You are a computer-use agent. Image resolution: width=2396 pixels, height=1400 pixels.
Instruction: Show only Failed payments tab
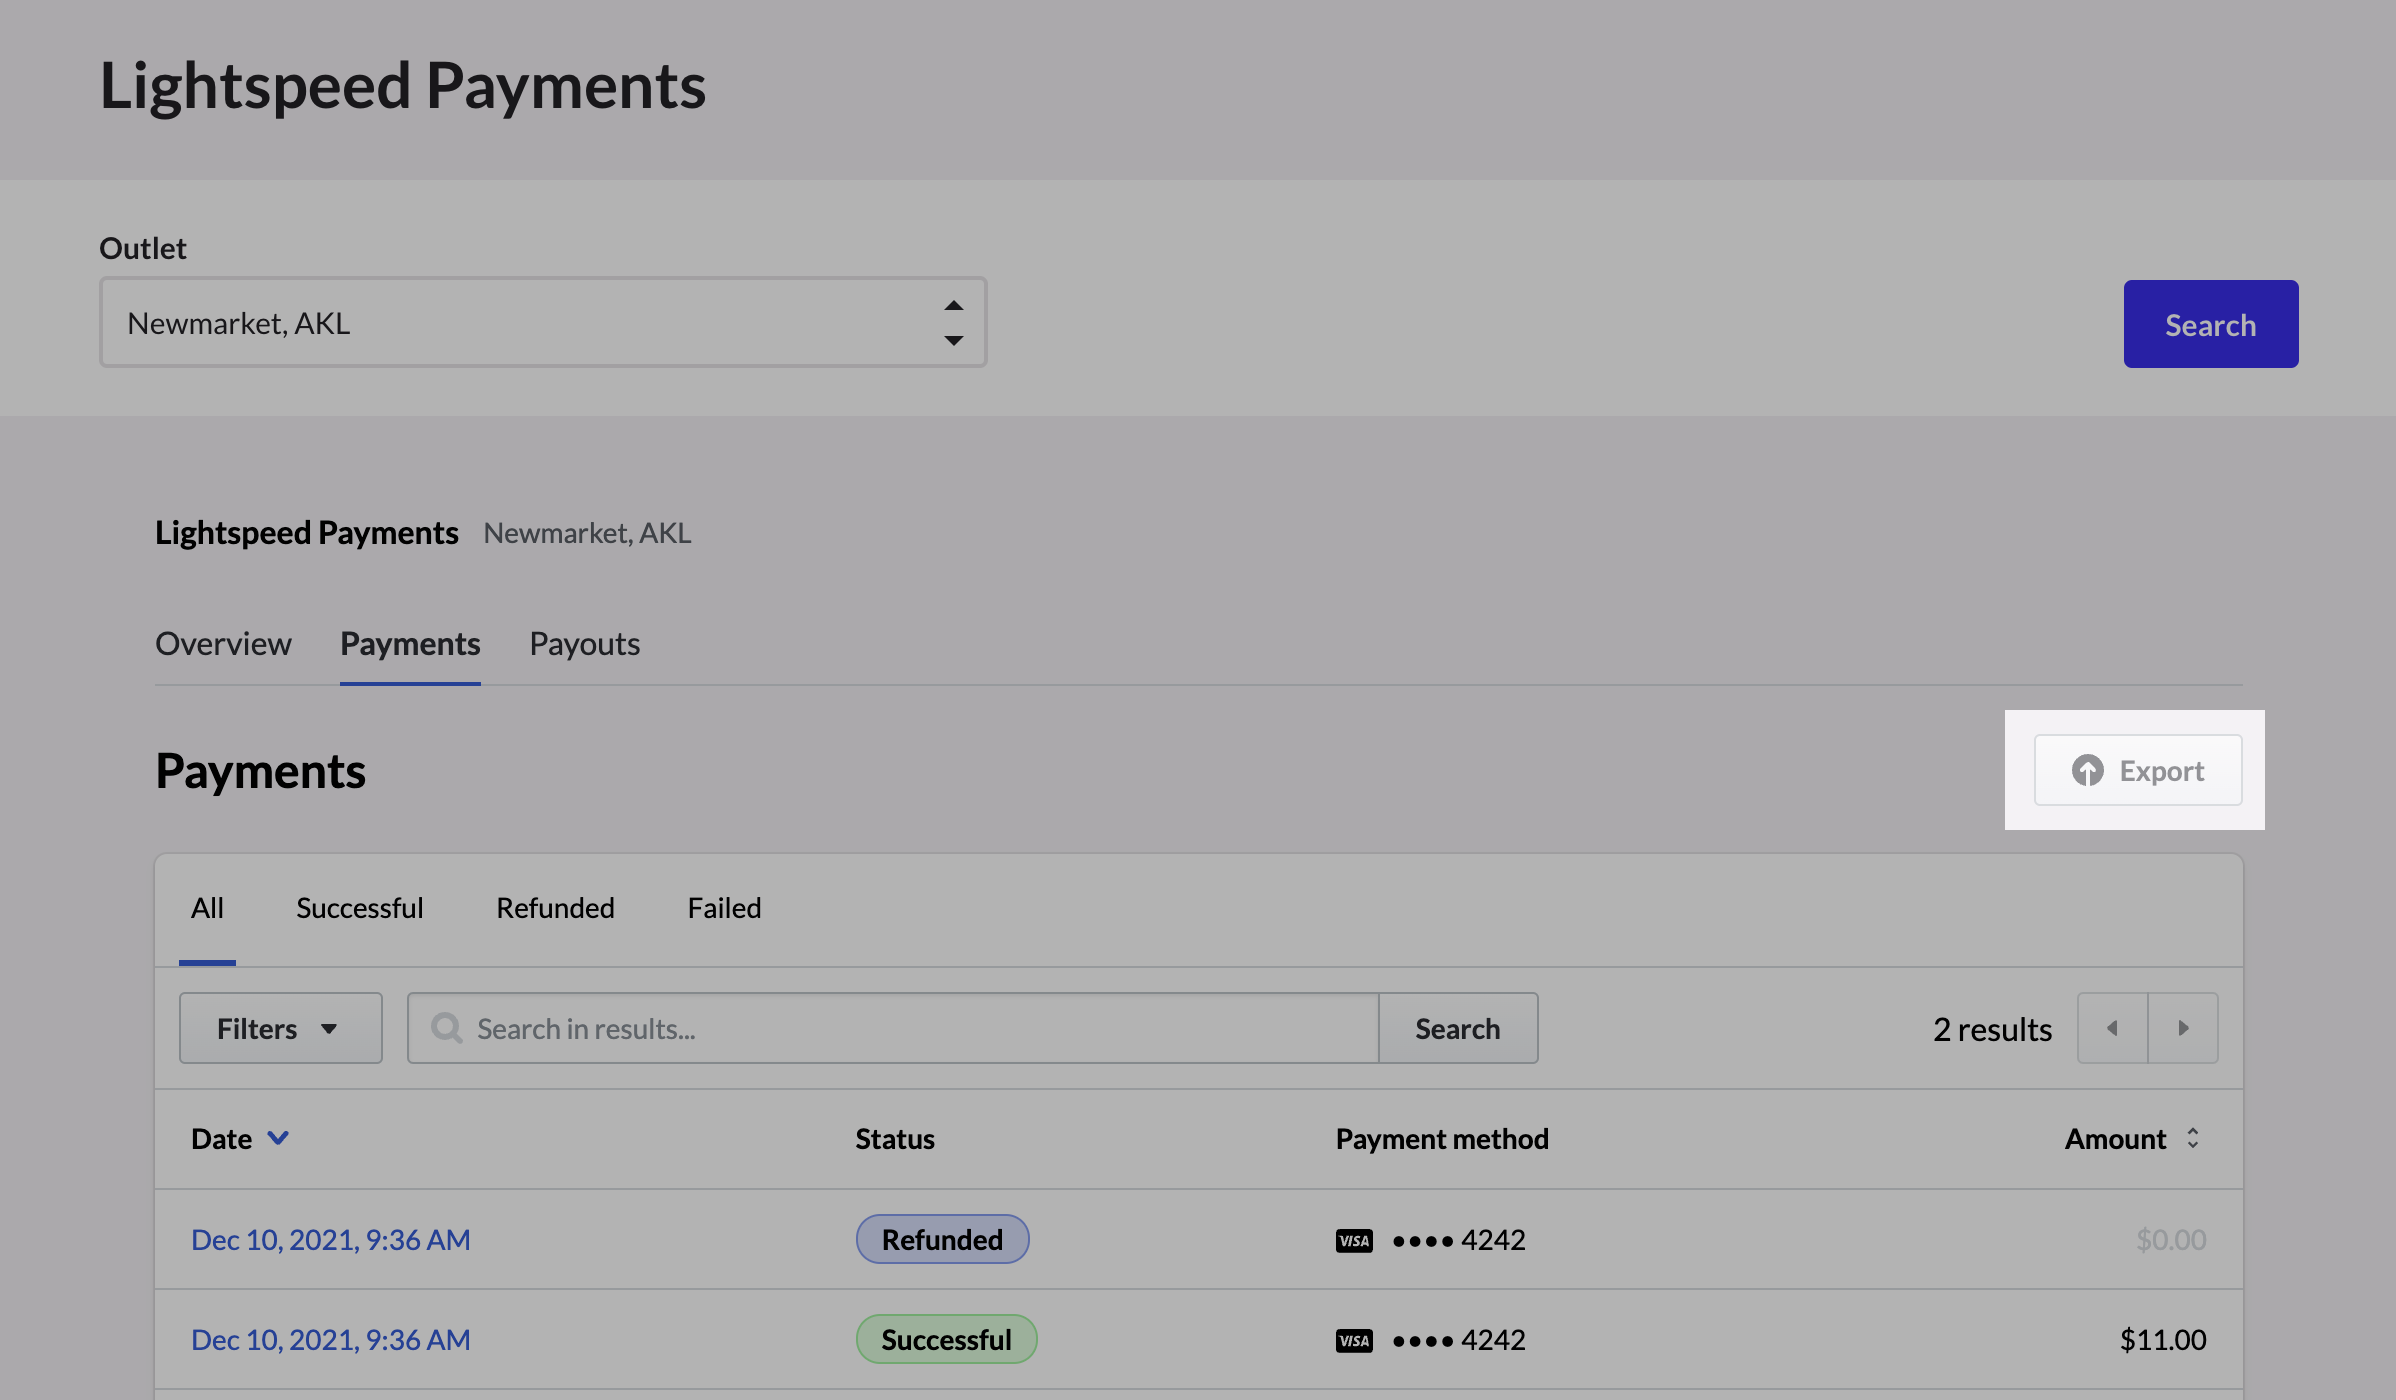[x=724, y=908]
